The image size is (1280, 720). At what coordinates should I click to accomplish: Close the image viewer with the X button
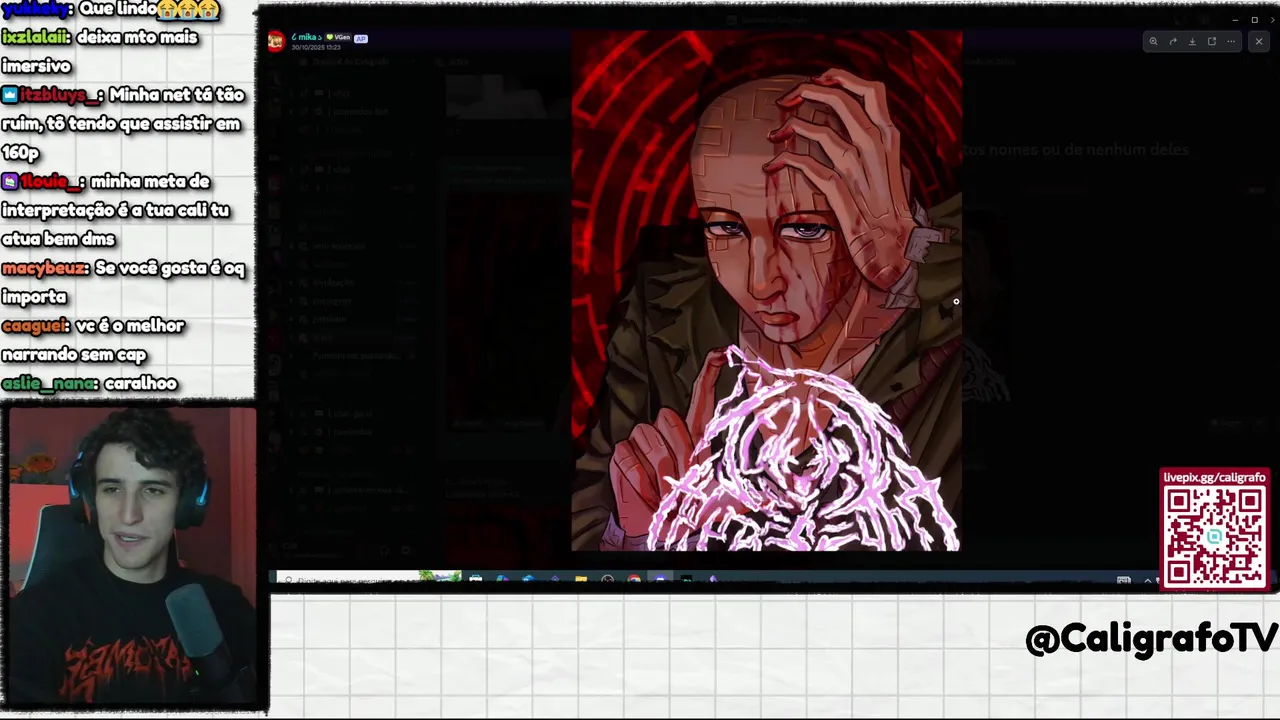point(1259,41)
